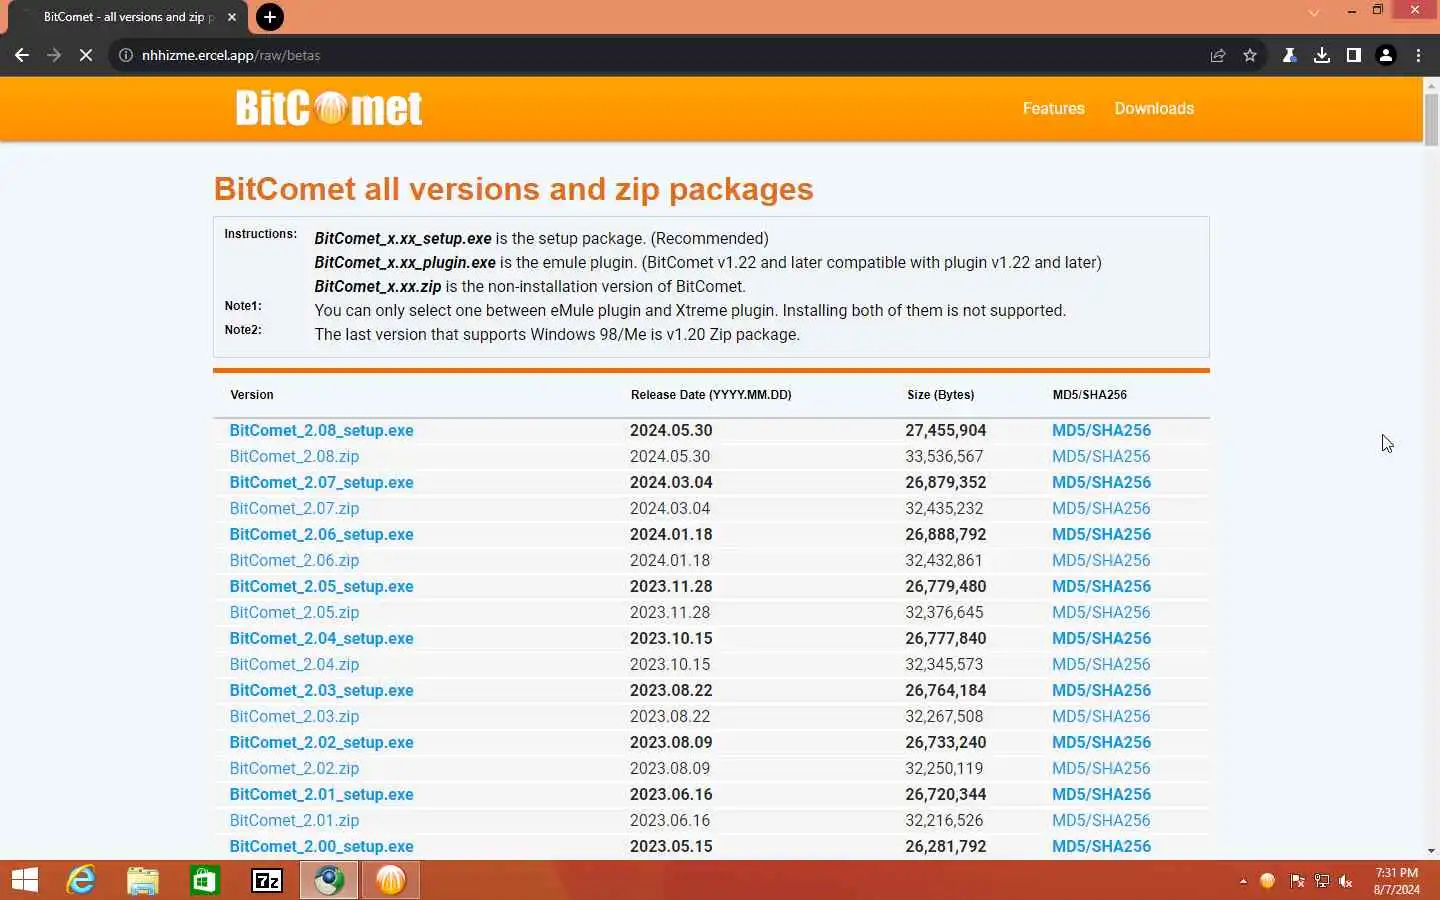Open Windows Start menu
Screen dimensions: 1440x900
(25, 880)
